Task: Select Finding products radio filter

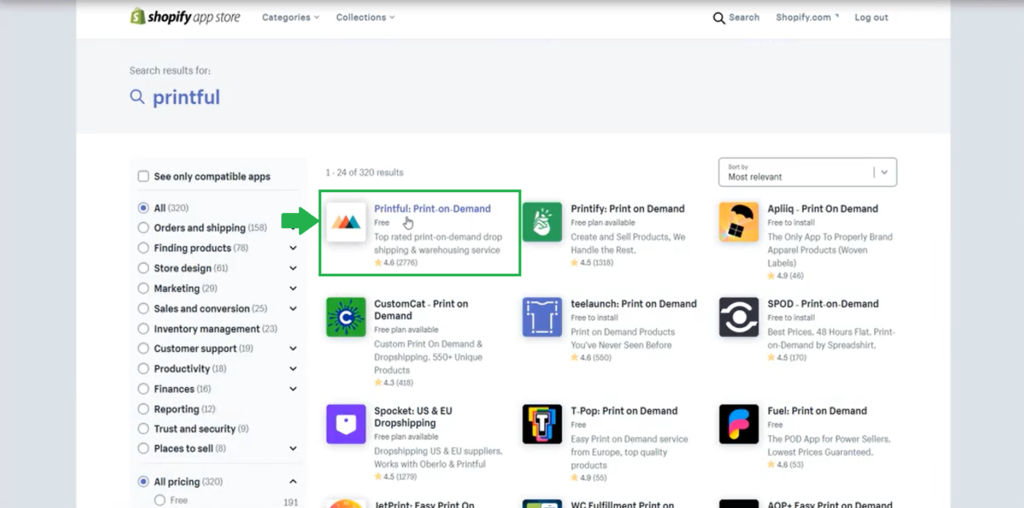Action: click(143, 248)
